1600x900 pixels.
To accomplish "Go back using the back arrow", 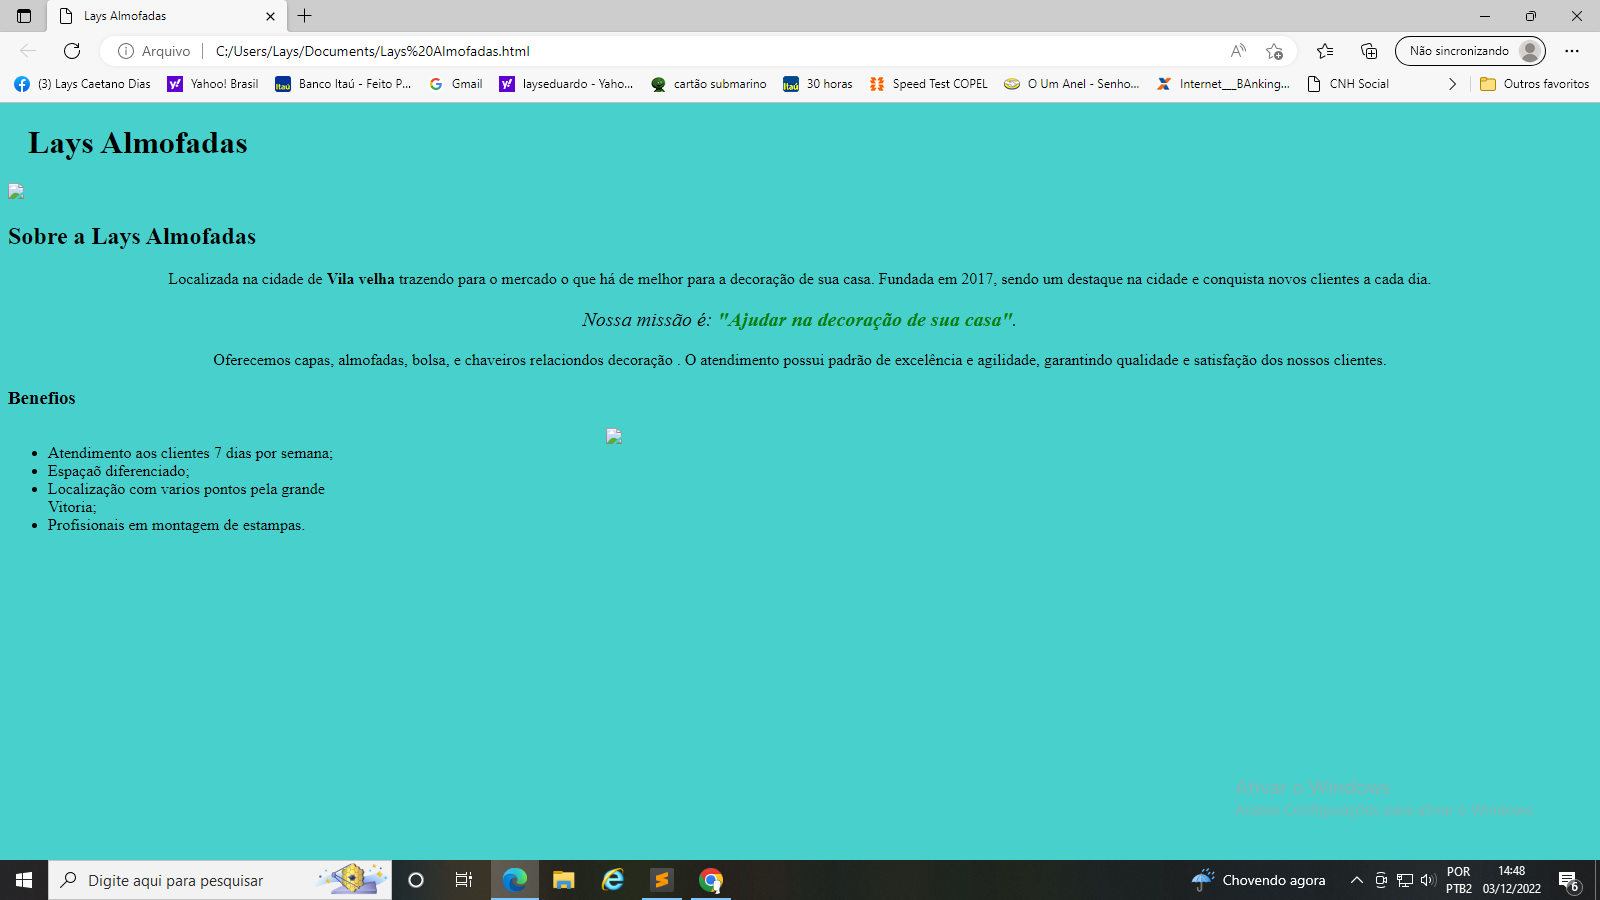I will (x=28, y=51).
